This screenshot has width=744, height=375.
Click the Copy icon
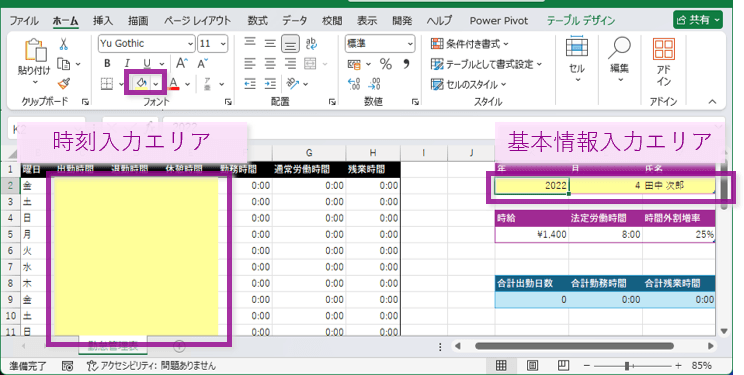(63, 64)
